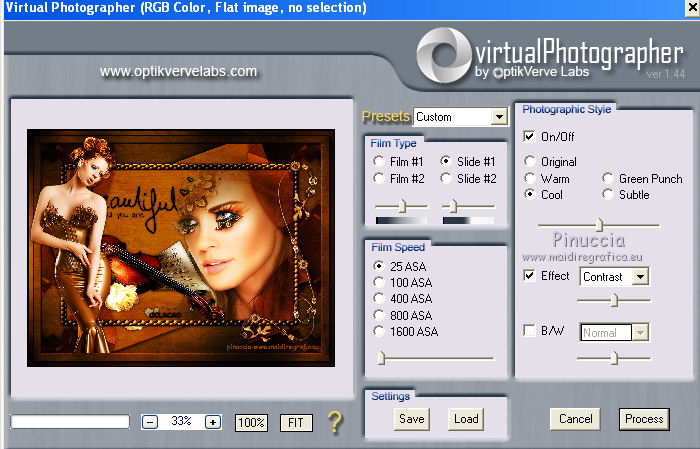Click the virtualPhotographer swirl logo
Viewport: 700px width, 449px height.
(444, 55)
